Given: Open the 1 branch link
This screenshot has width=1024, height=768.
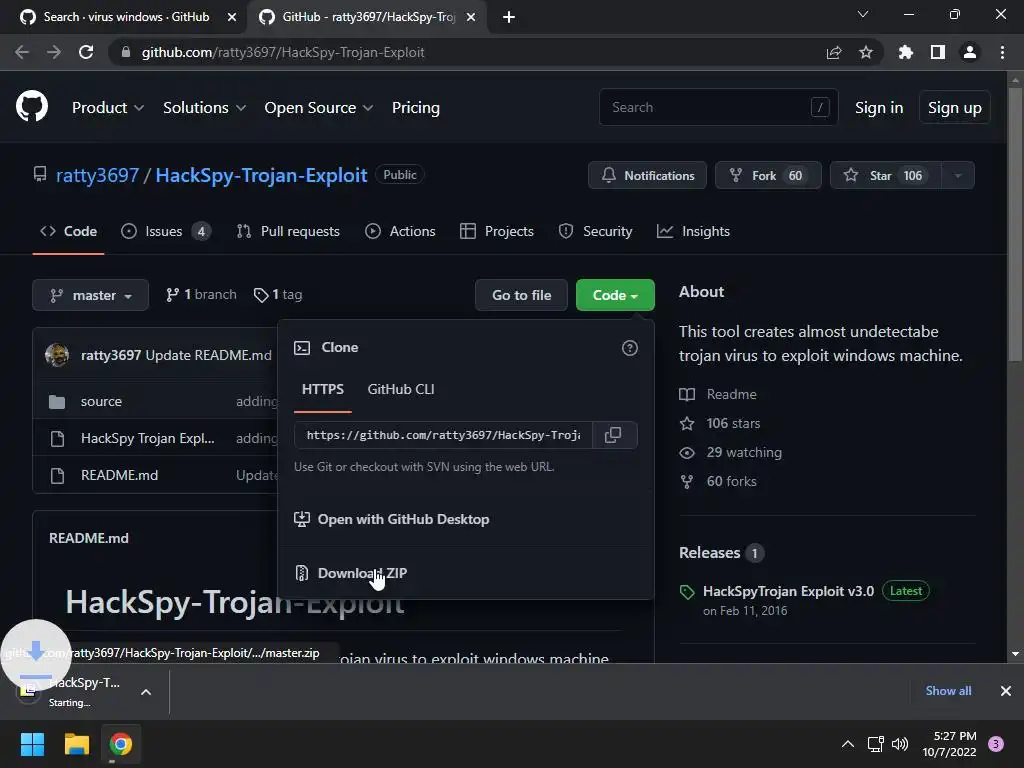Looking at the screenshot, I should (201, 295).
